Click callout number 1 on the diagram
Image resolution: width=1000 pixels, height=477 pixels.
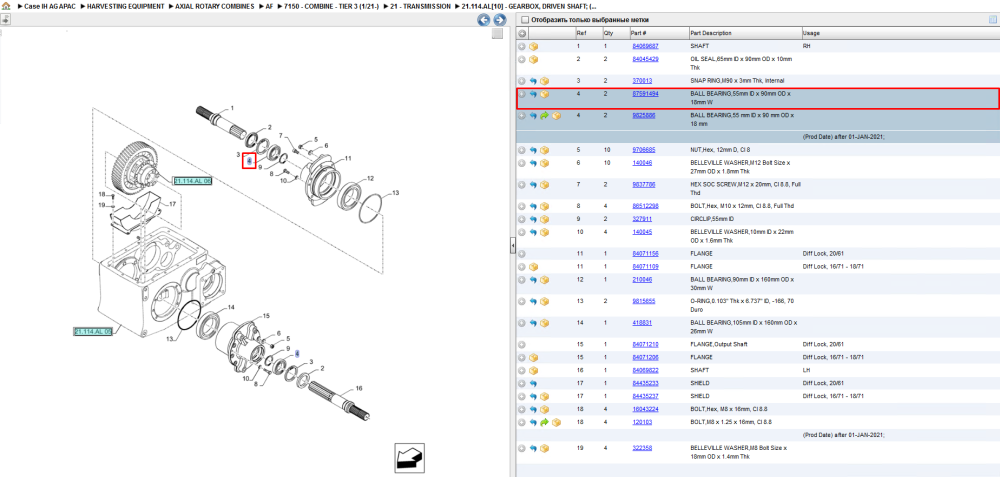[232, 108]
